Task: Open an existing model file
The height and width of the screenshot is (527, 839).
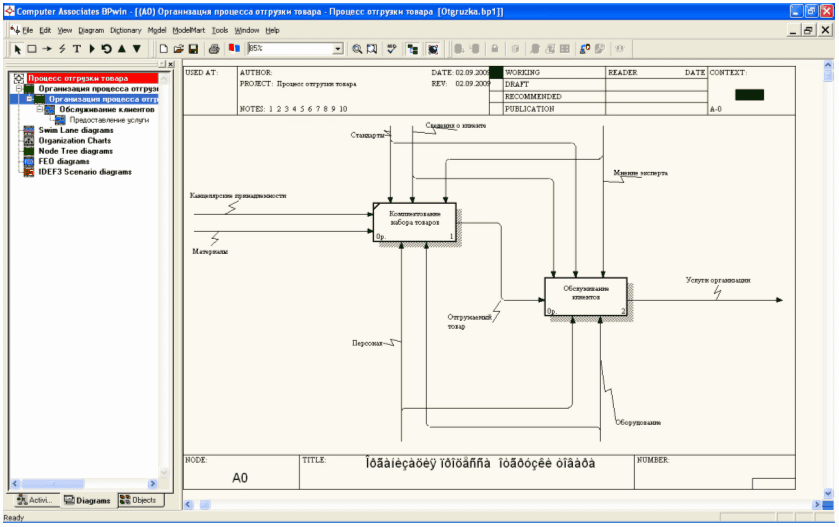Action: [x=178, y=49]
